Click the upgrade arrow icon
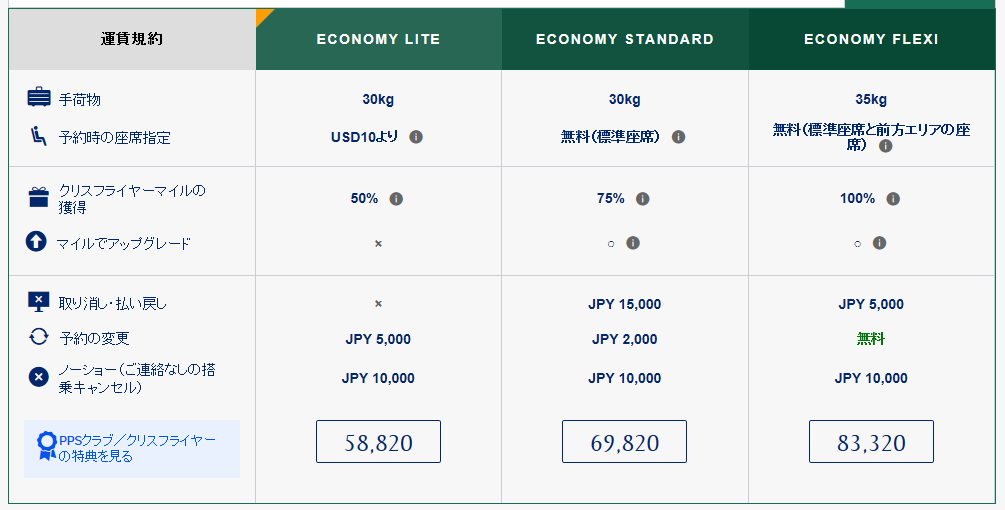 point(36,242)
